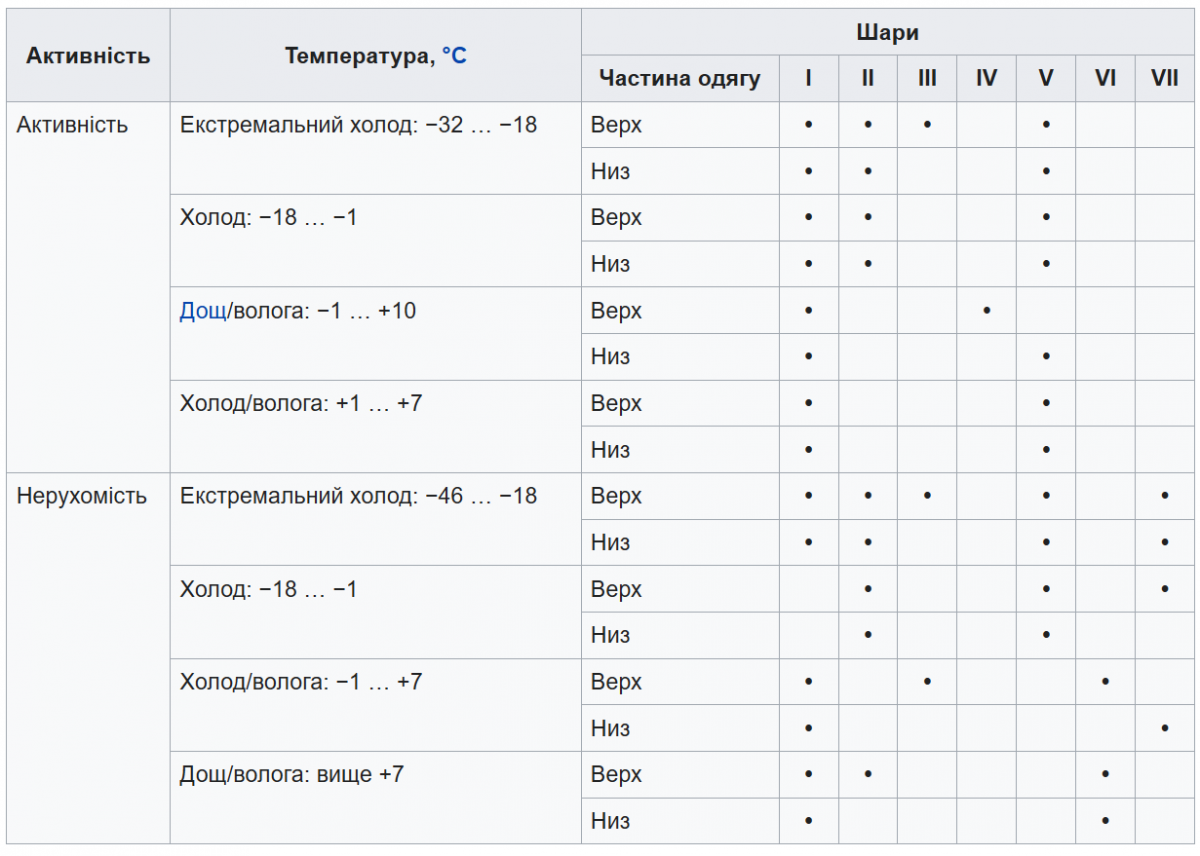The image size is (1200, 856).
Task: Click the Температура header text
Action: pyautogui.click(x=355, y=55)
